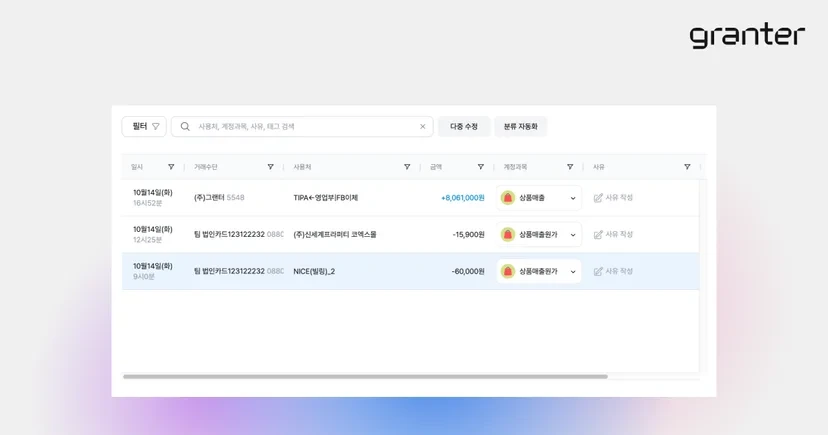Click the -60,000원 amount
The image size is (828, 435).
[x=468, y=271]
